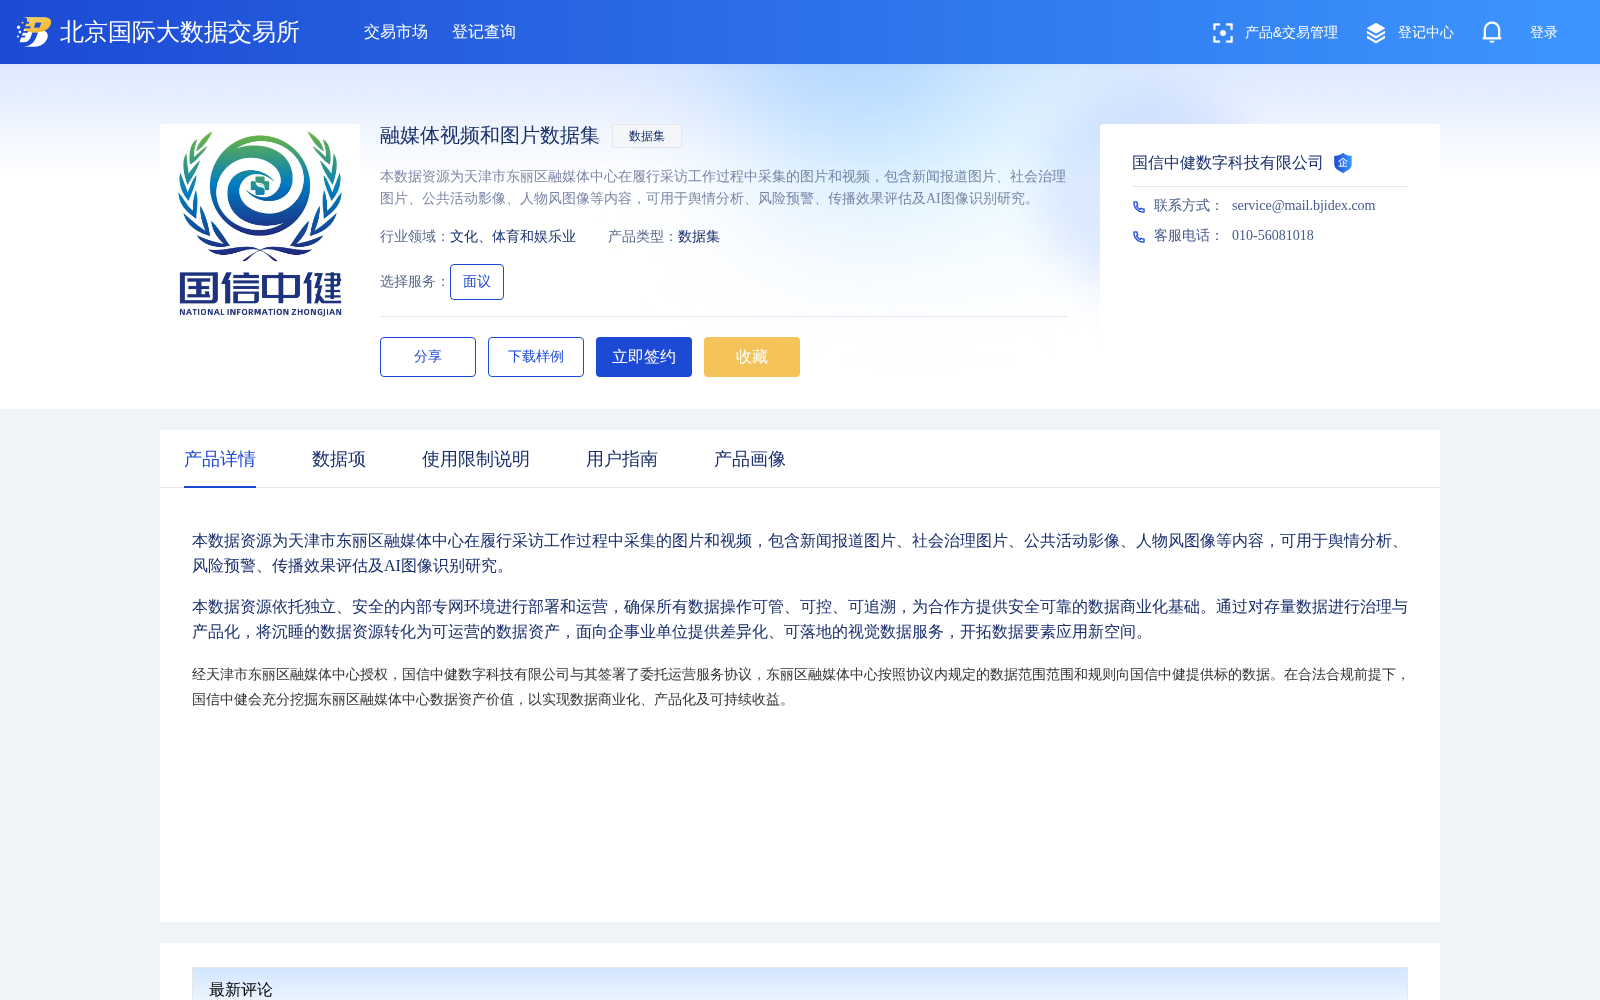The width and height of the screenshot is (1600, 1000).
Task: Open the 登记中心 layers icon
Action: click(1376, 33)
